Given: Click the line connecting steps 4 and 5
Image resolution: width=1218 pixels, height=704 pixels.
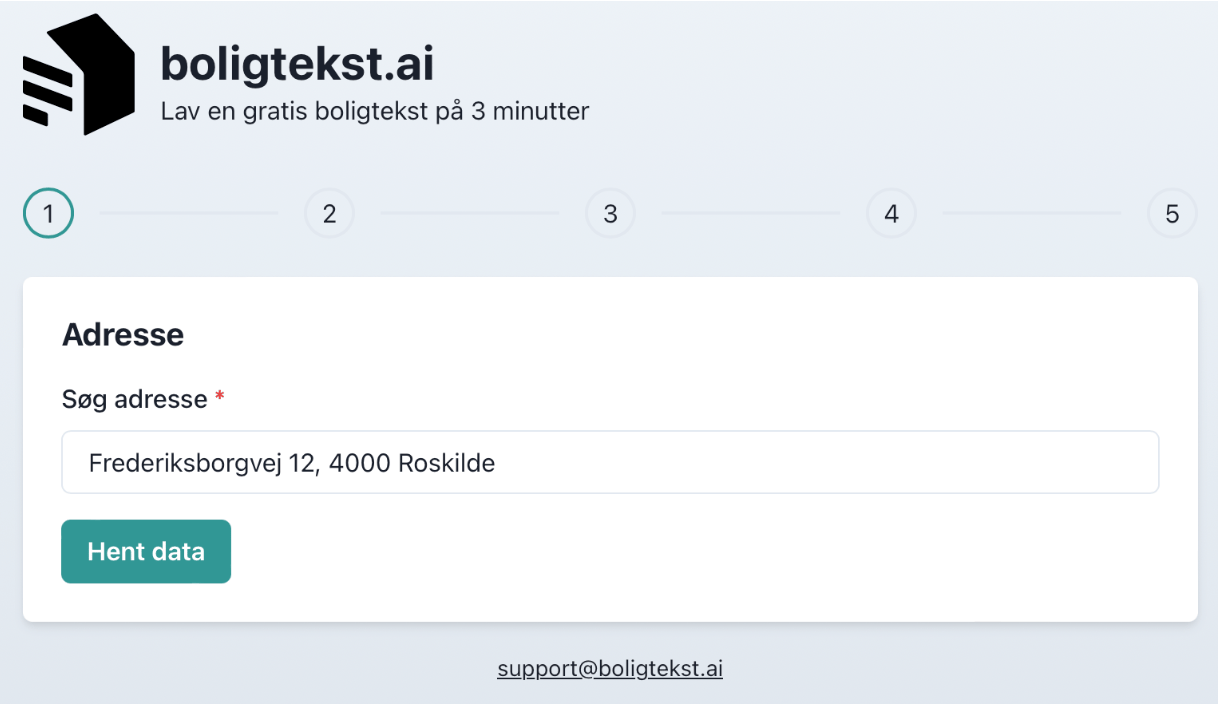Looking at the screenshot, I should [1031, 213].
